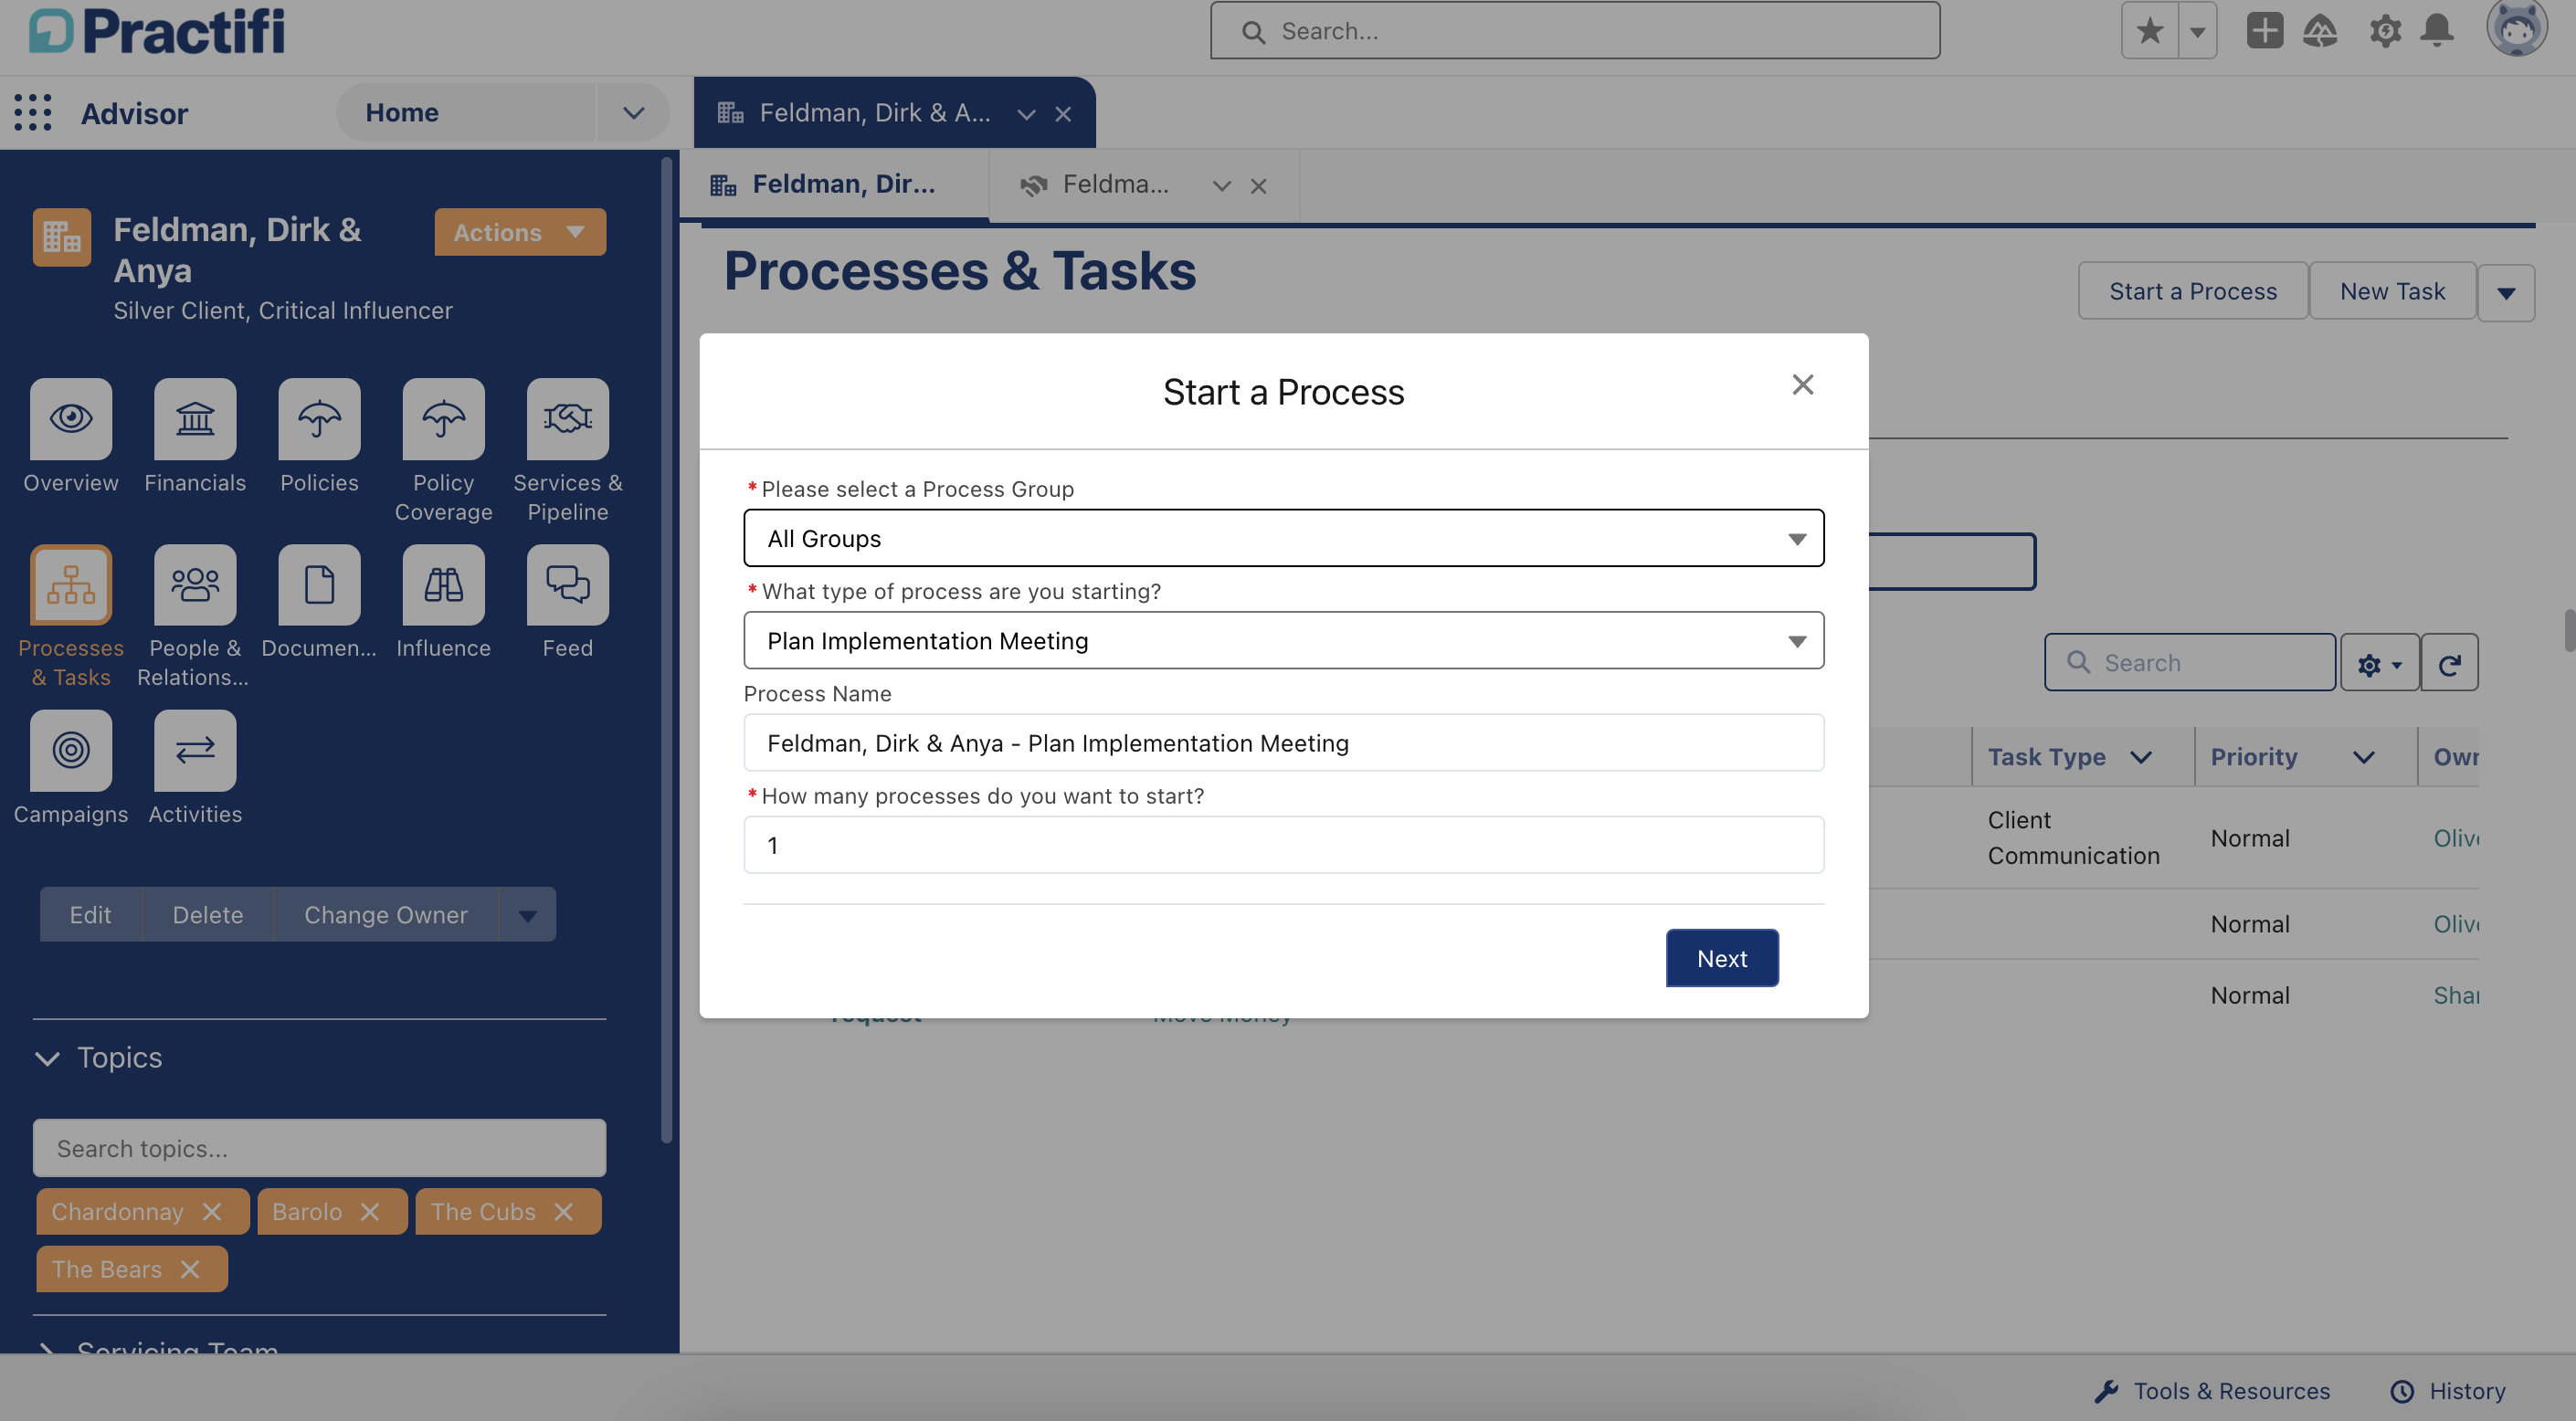Open Feldma... subtab options chevron

click(1221, 186)
